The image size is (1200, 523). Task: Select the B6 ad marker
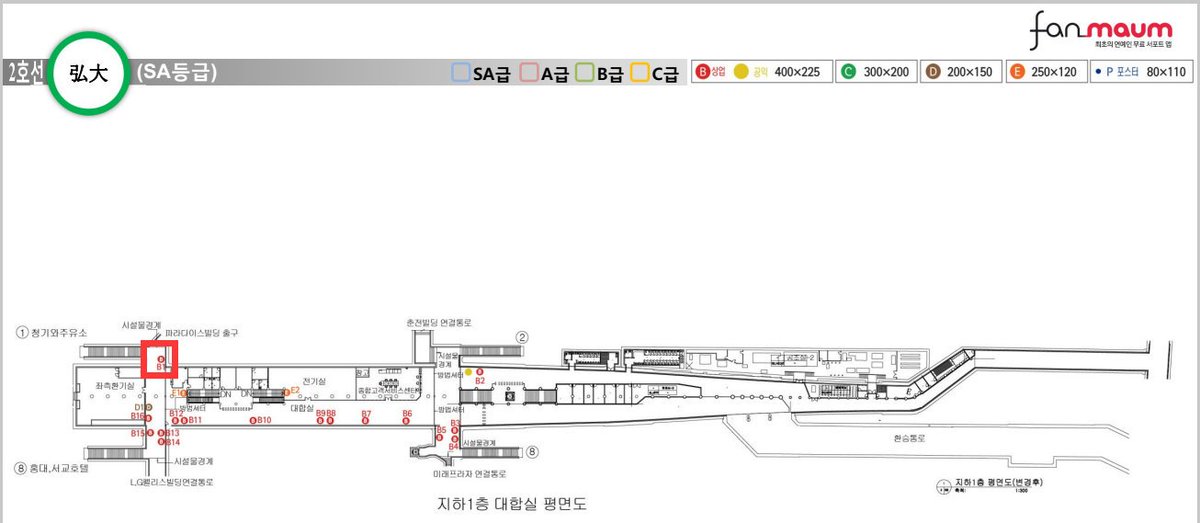pos(406,421)
